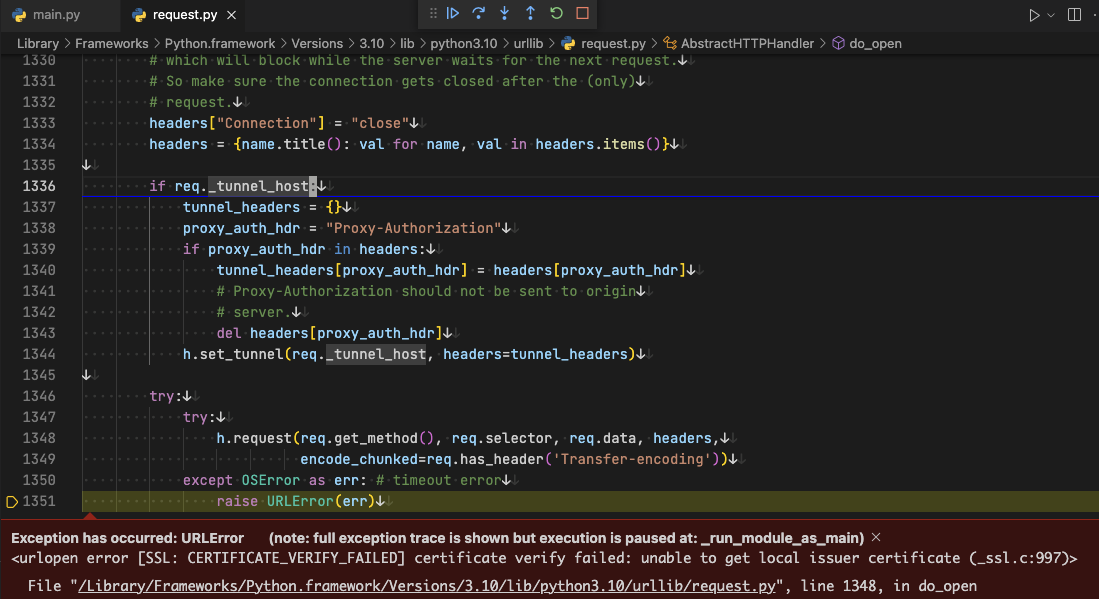Step out of current function
The image size is (1099, 599).
click(531, 13)
